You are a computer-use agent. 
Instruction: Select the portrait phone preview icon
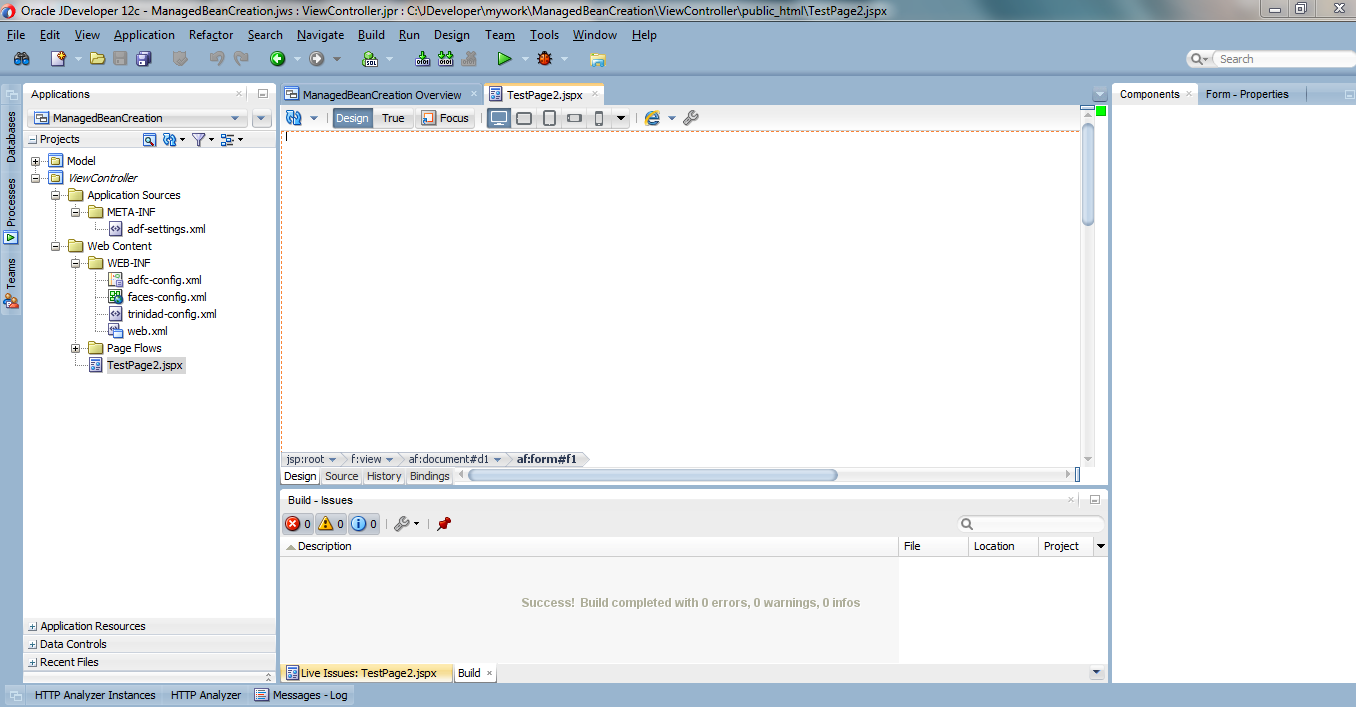pos(599,118)
